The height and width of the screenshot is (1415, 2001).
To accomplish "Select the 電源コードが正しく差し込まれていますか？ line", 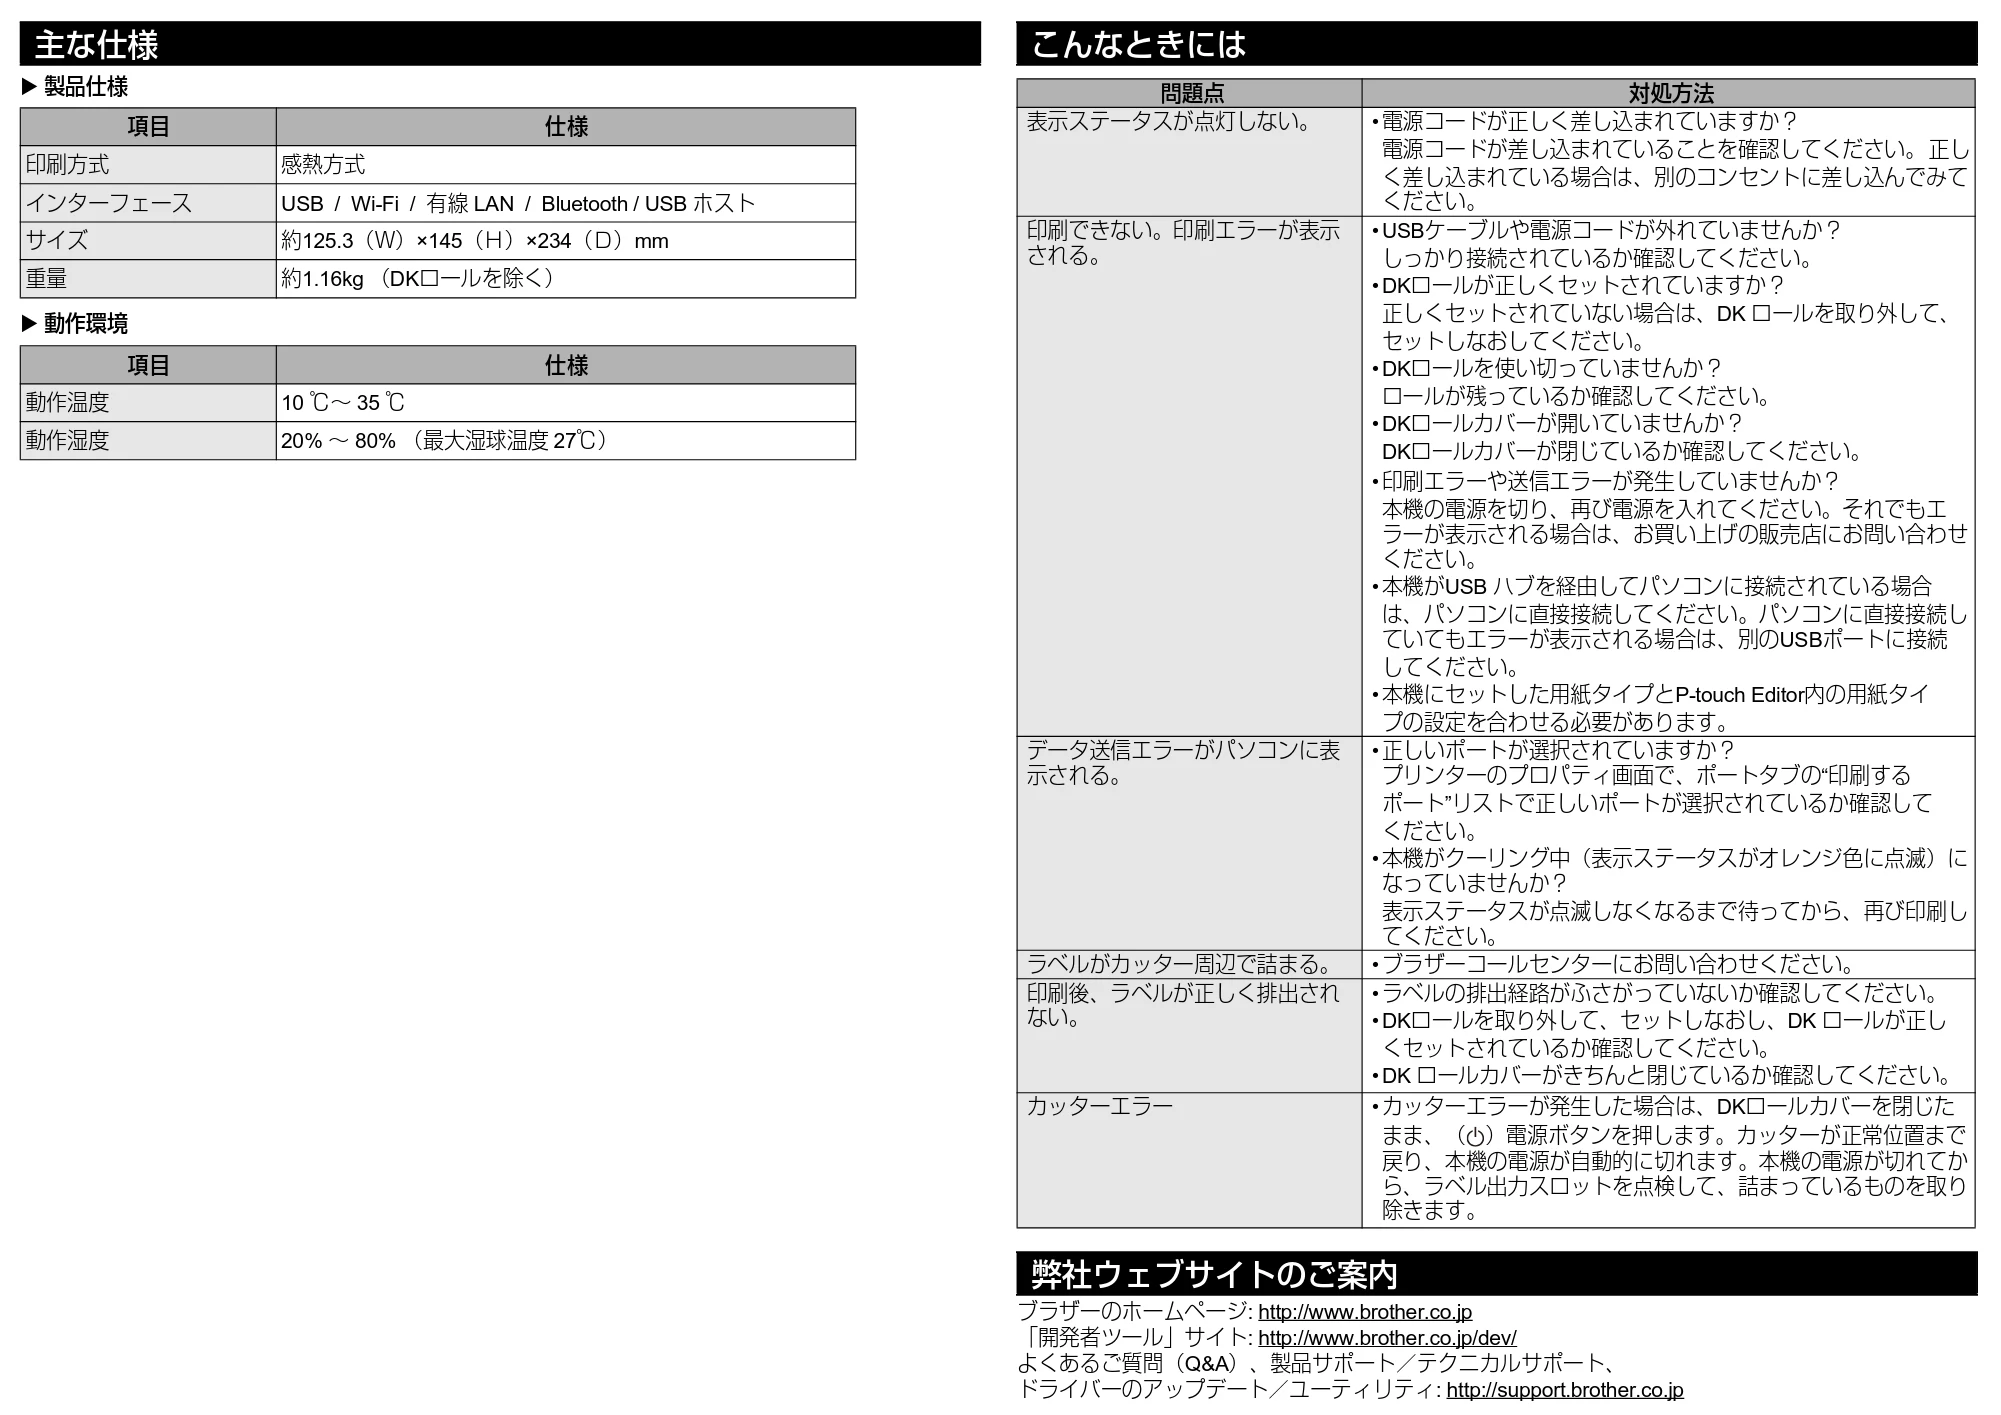I will click(1590, 121).
